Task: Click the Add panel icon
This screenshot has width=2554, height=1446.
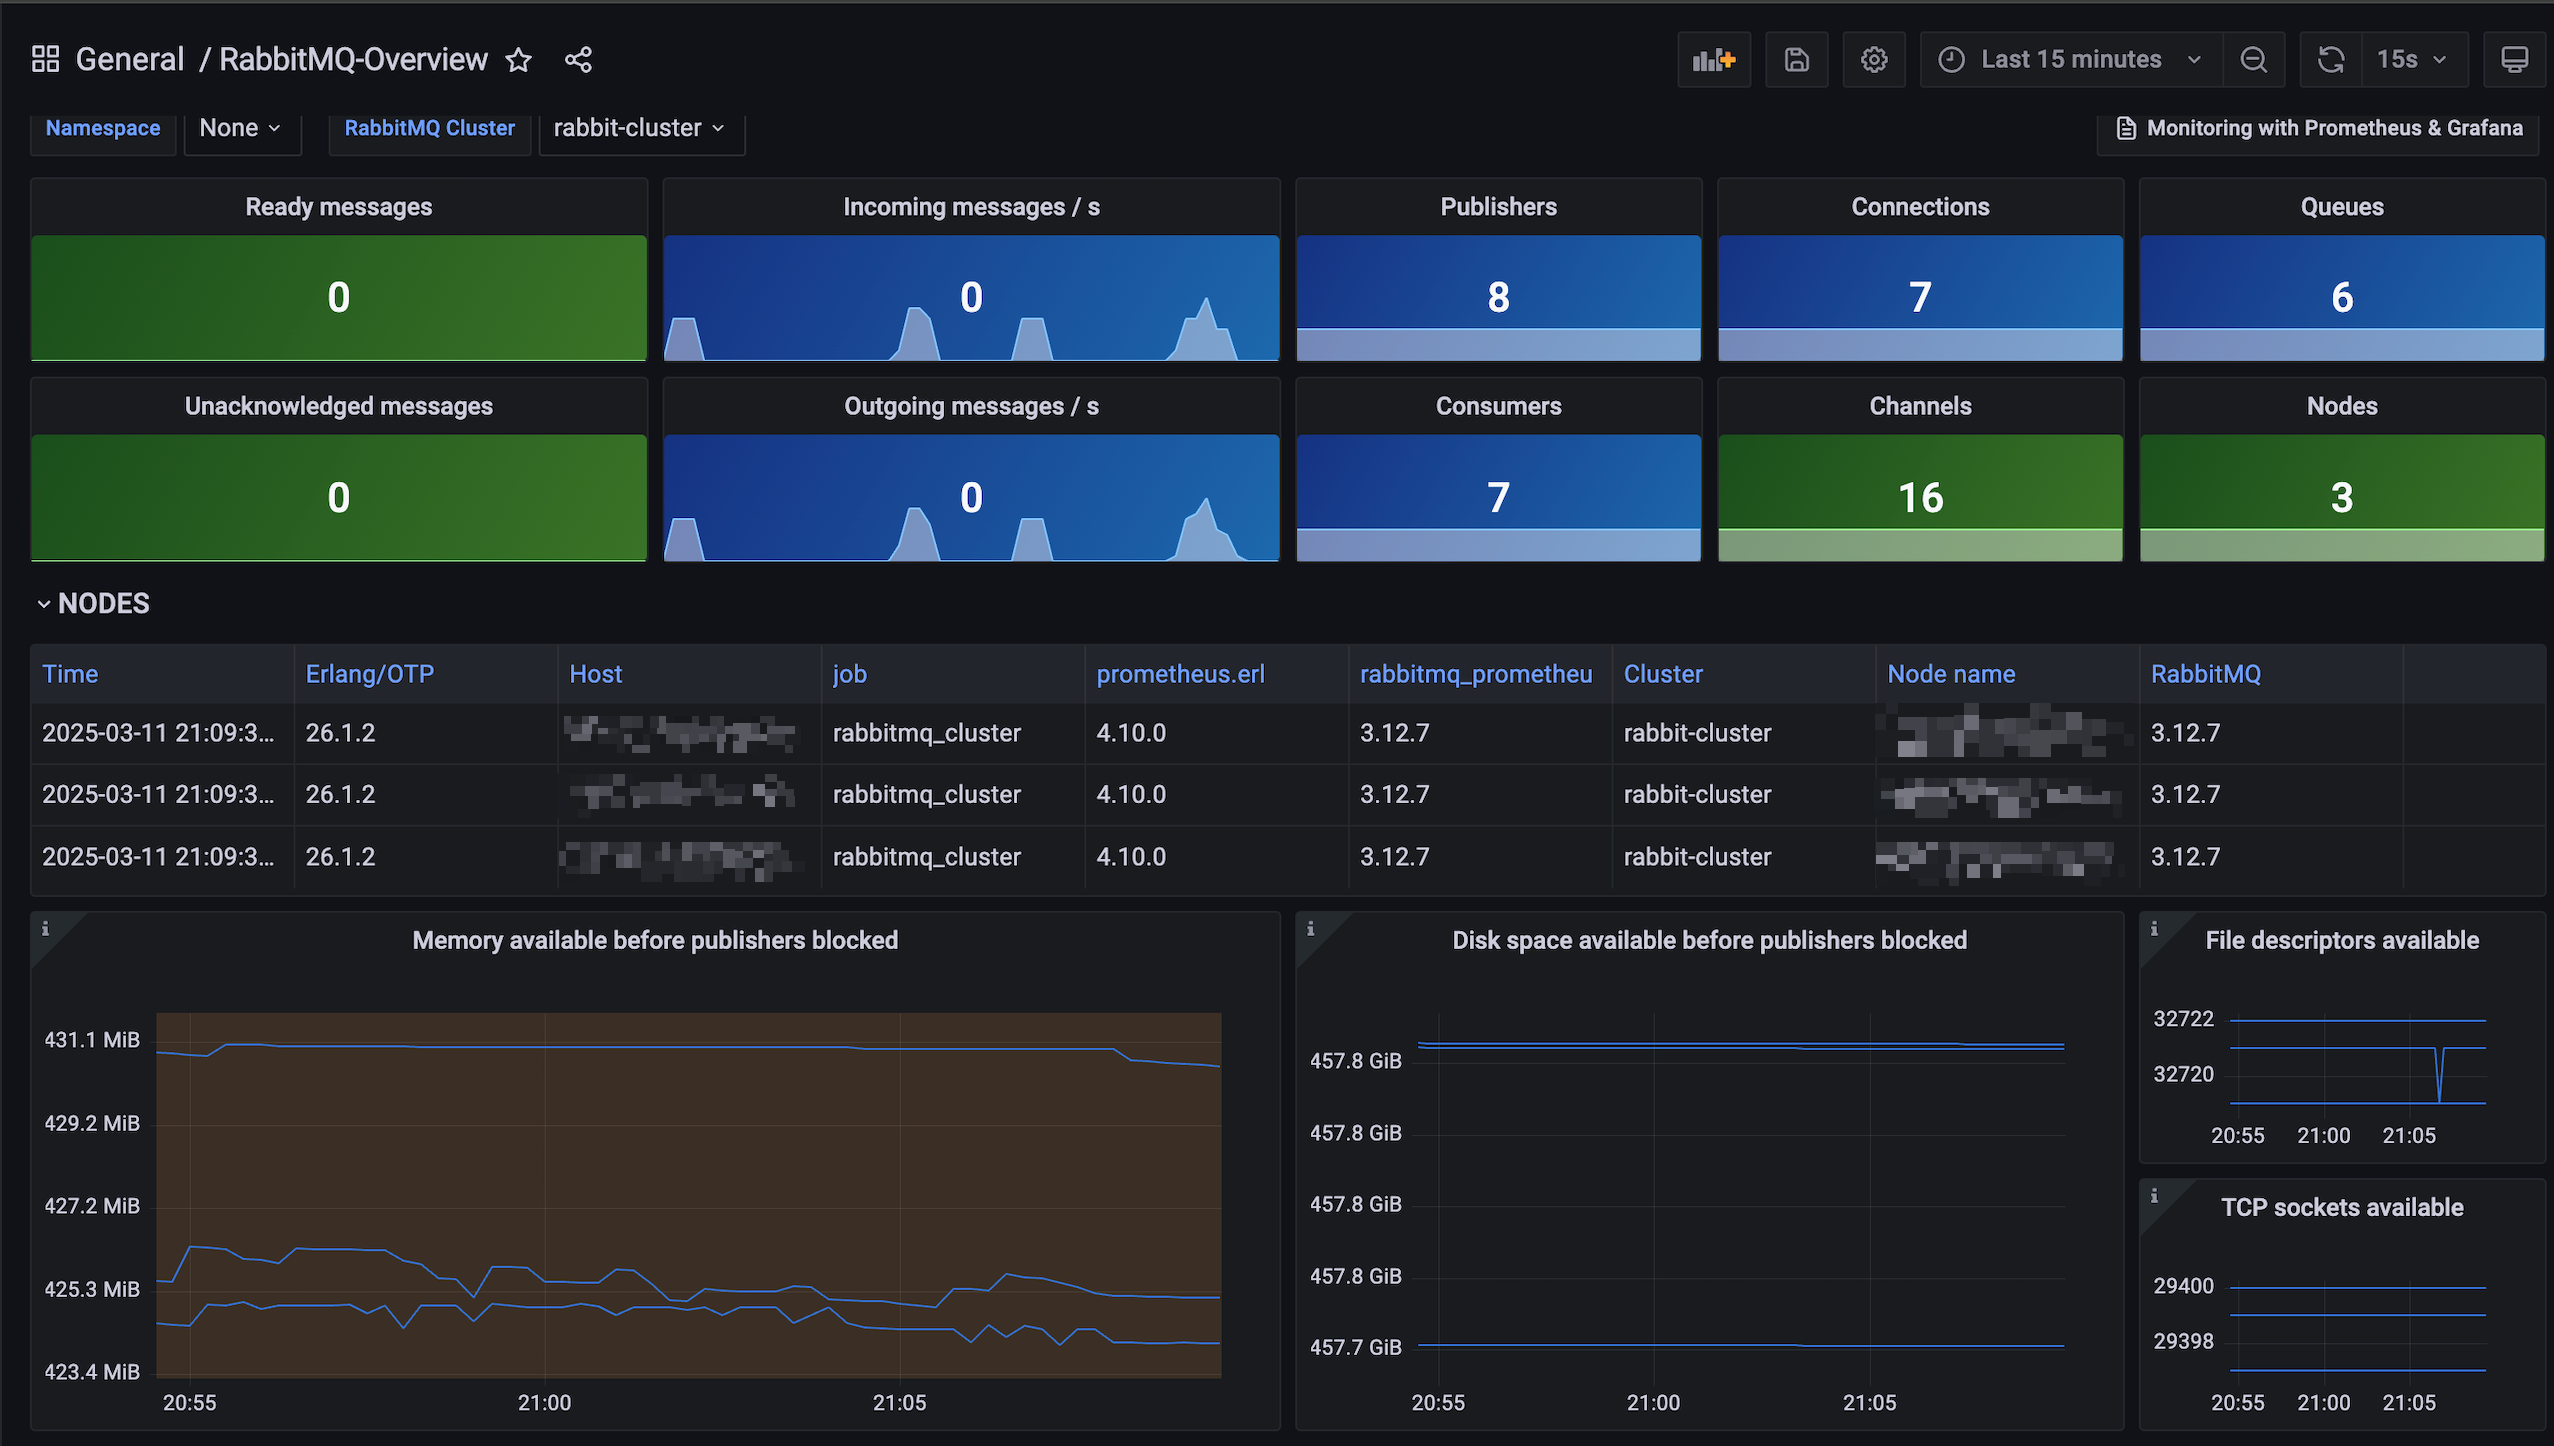Action: (x=1713, y=60)
